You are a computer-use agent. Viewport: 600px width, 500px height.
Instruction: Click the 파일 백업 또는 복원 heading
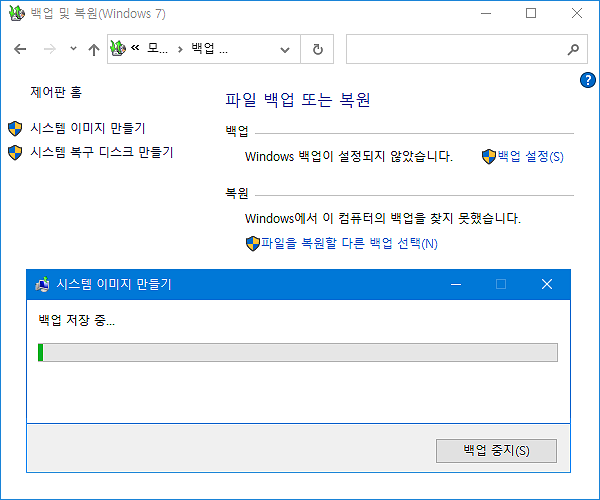tap(297, 100)
